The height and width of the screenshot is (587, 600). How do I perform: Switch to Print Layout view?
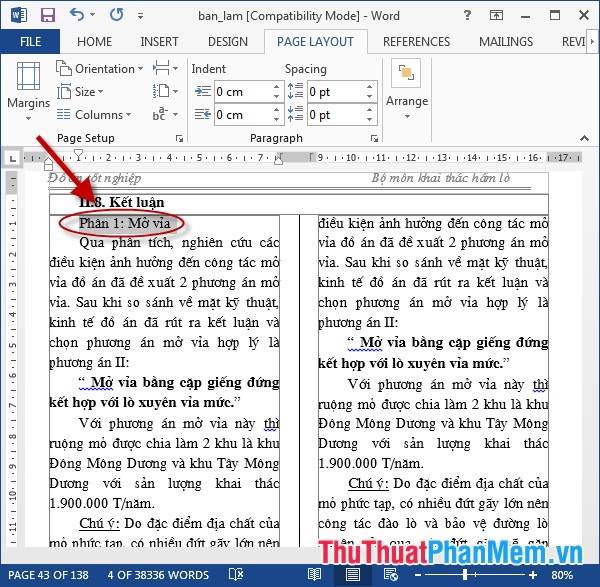tap(352, 574)
